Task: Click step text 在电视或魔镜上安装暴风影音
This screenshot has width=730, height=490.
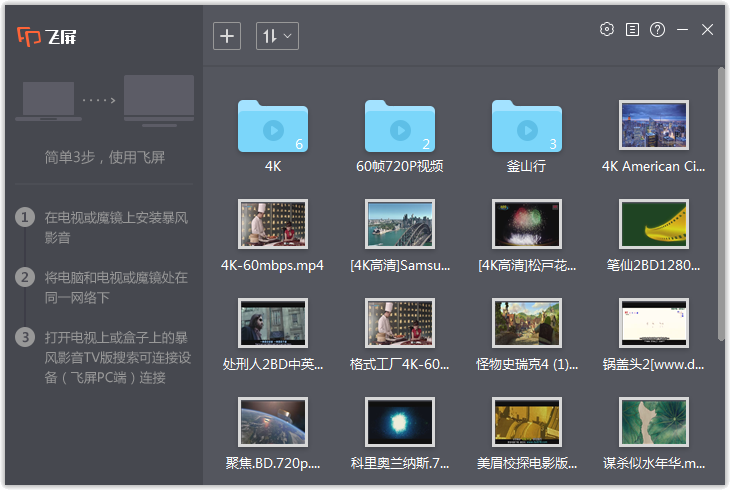Action: [116, 227]
